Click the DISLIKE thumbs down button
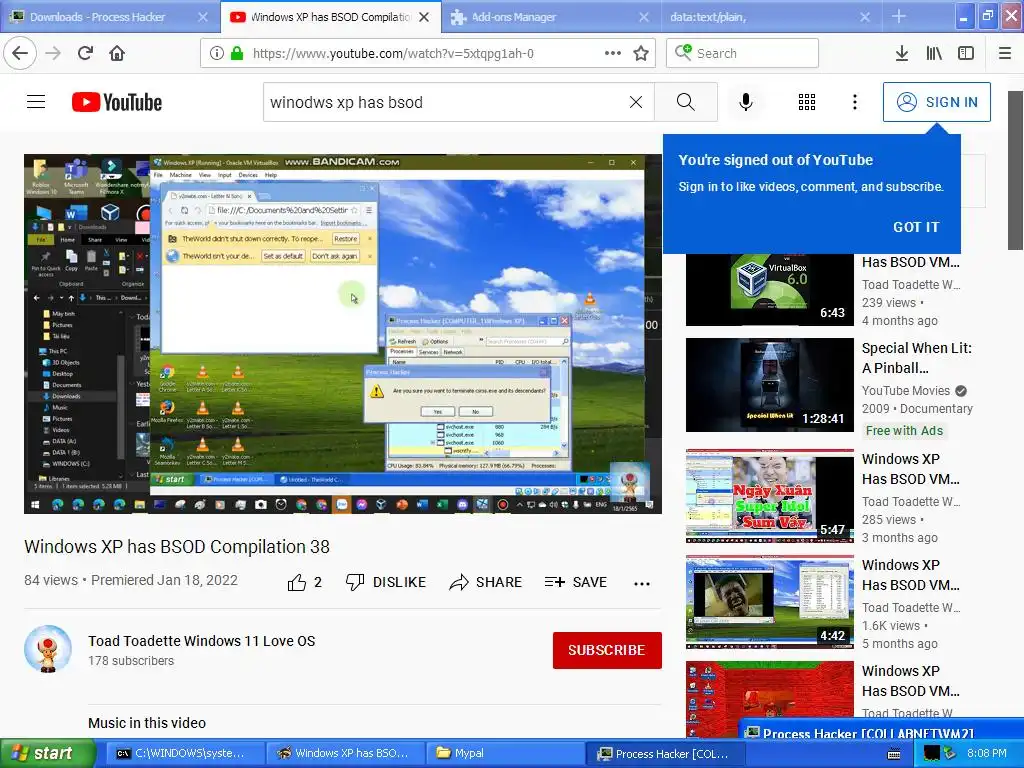This screenshot has height=768, width=1024. coord(386,582)
